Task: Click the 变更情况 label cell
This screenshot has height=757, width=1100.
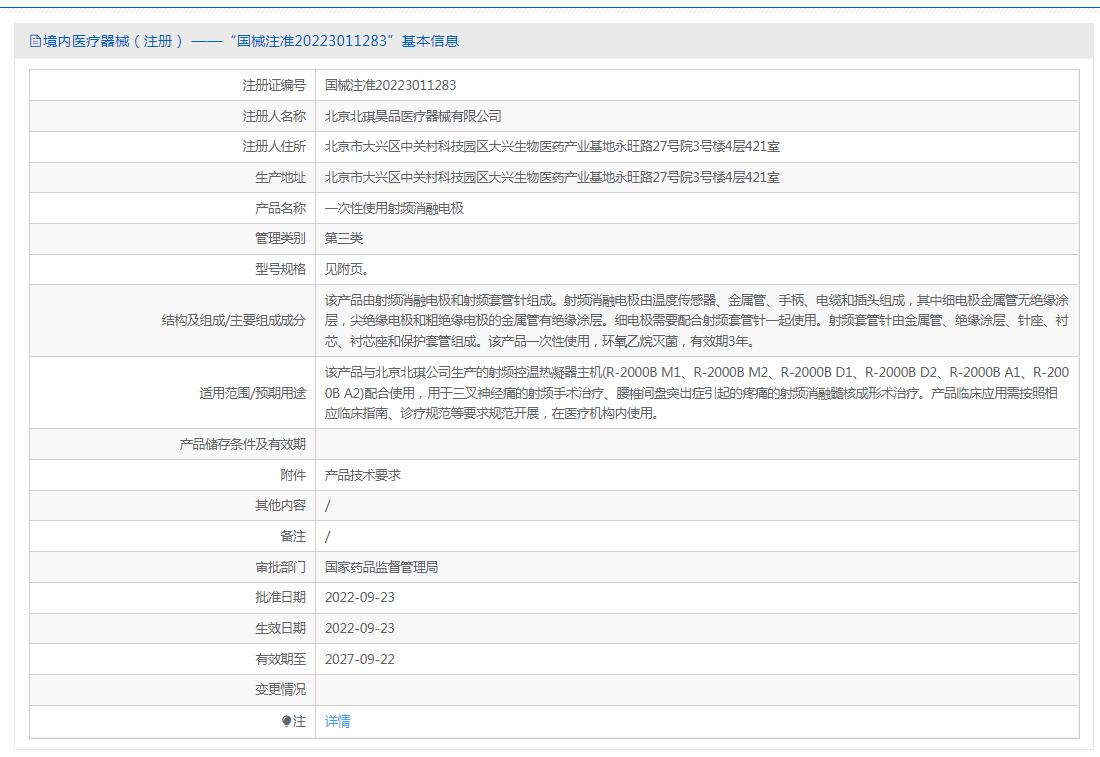Action: click(280, 690)
